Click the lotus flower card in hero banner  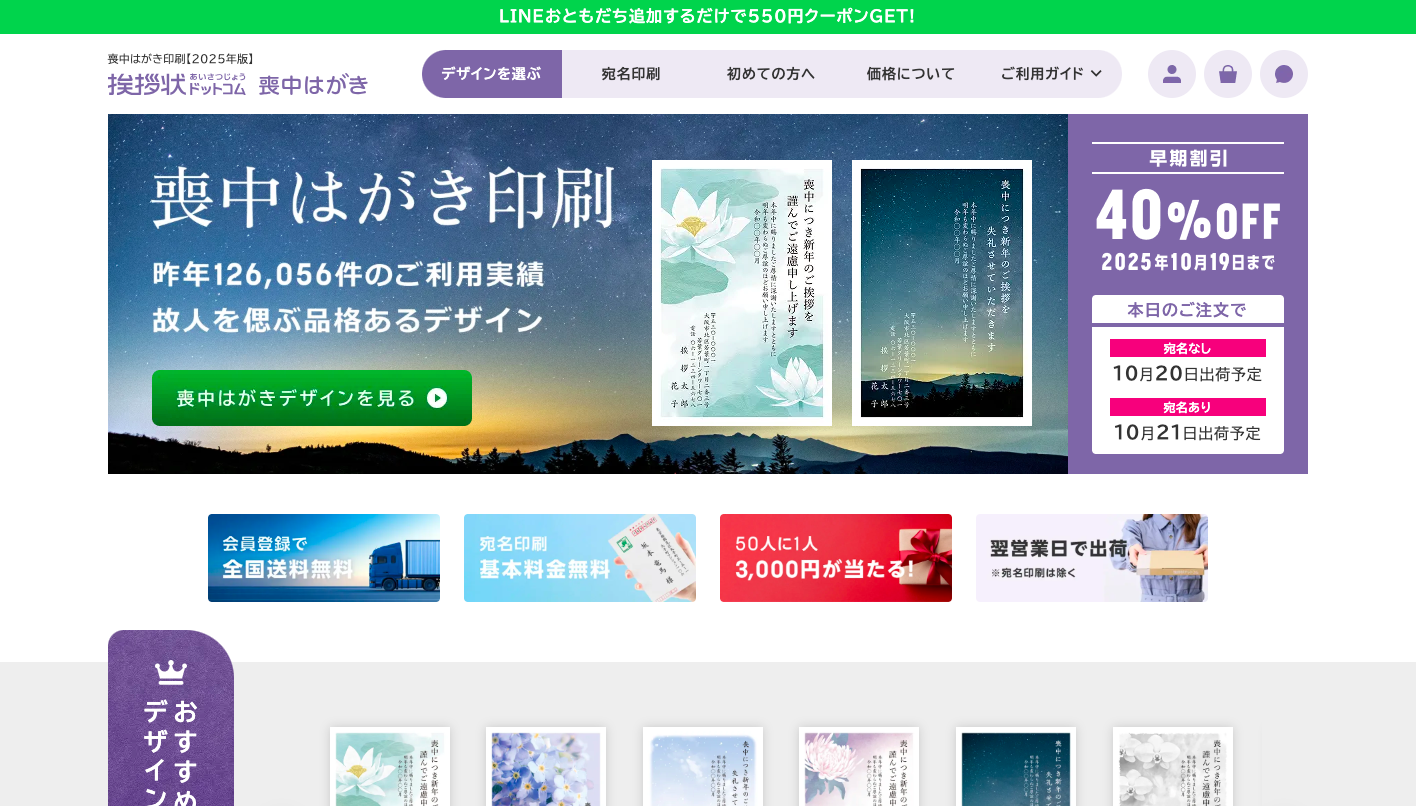742,293
